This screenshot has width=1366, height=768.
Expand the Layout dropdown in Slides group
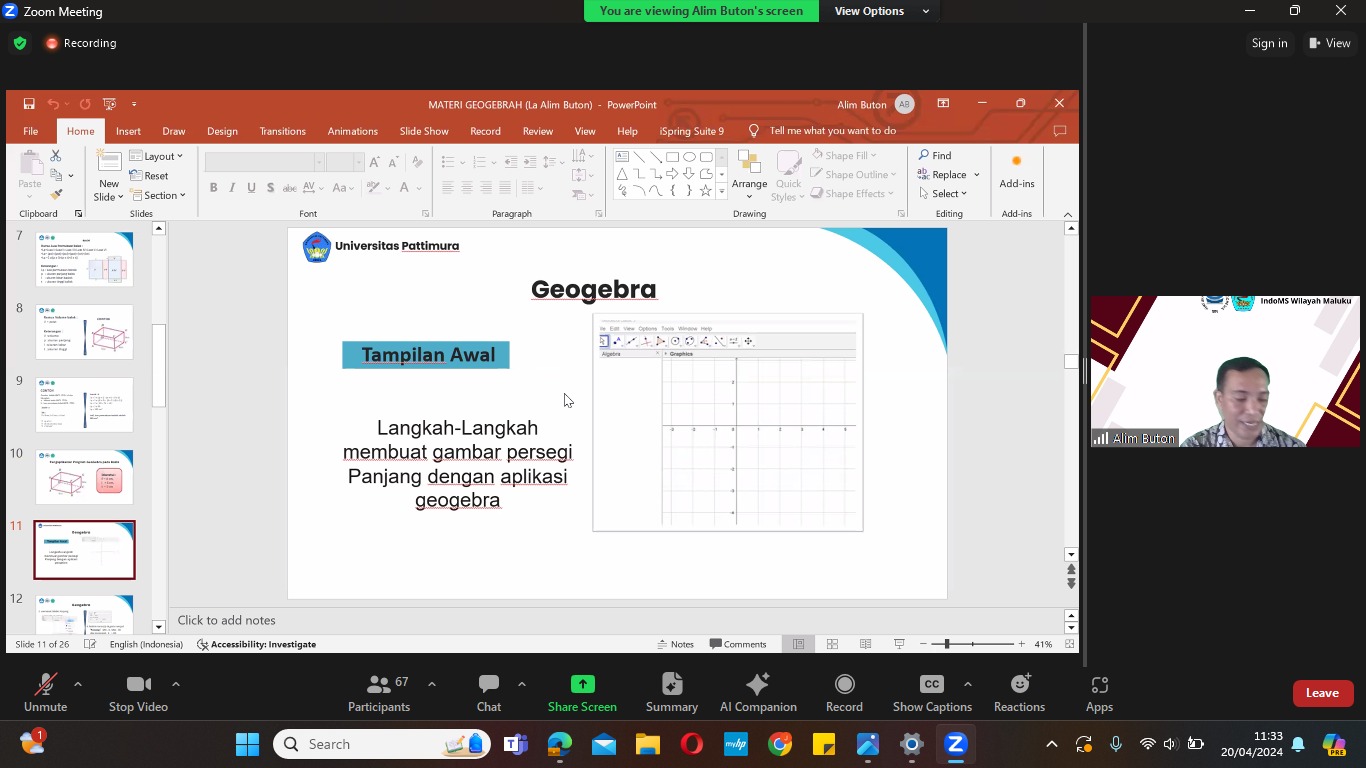[x=156, y=156]
